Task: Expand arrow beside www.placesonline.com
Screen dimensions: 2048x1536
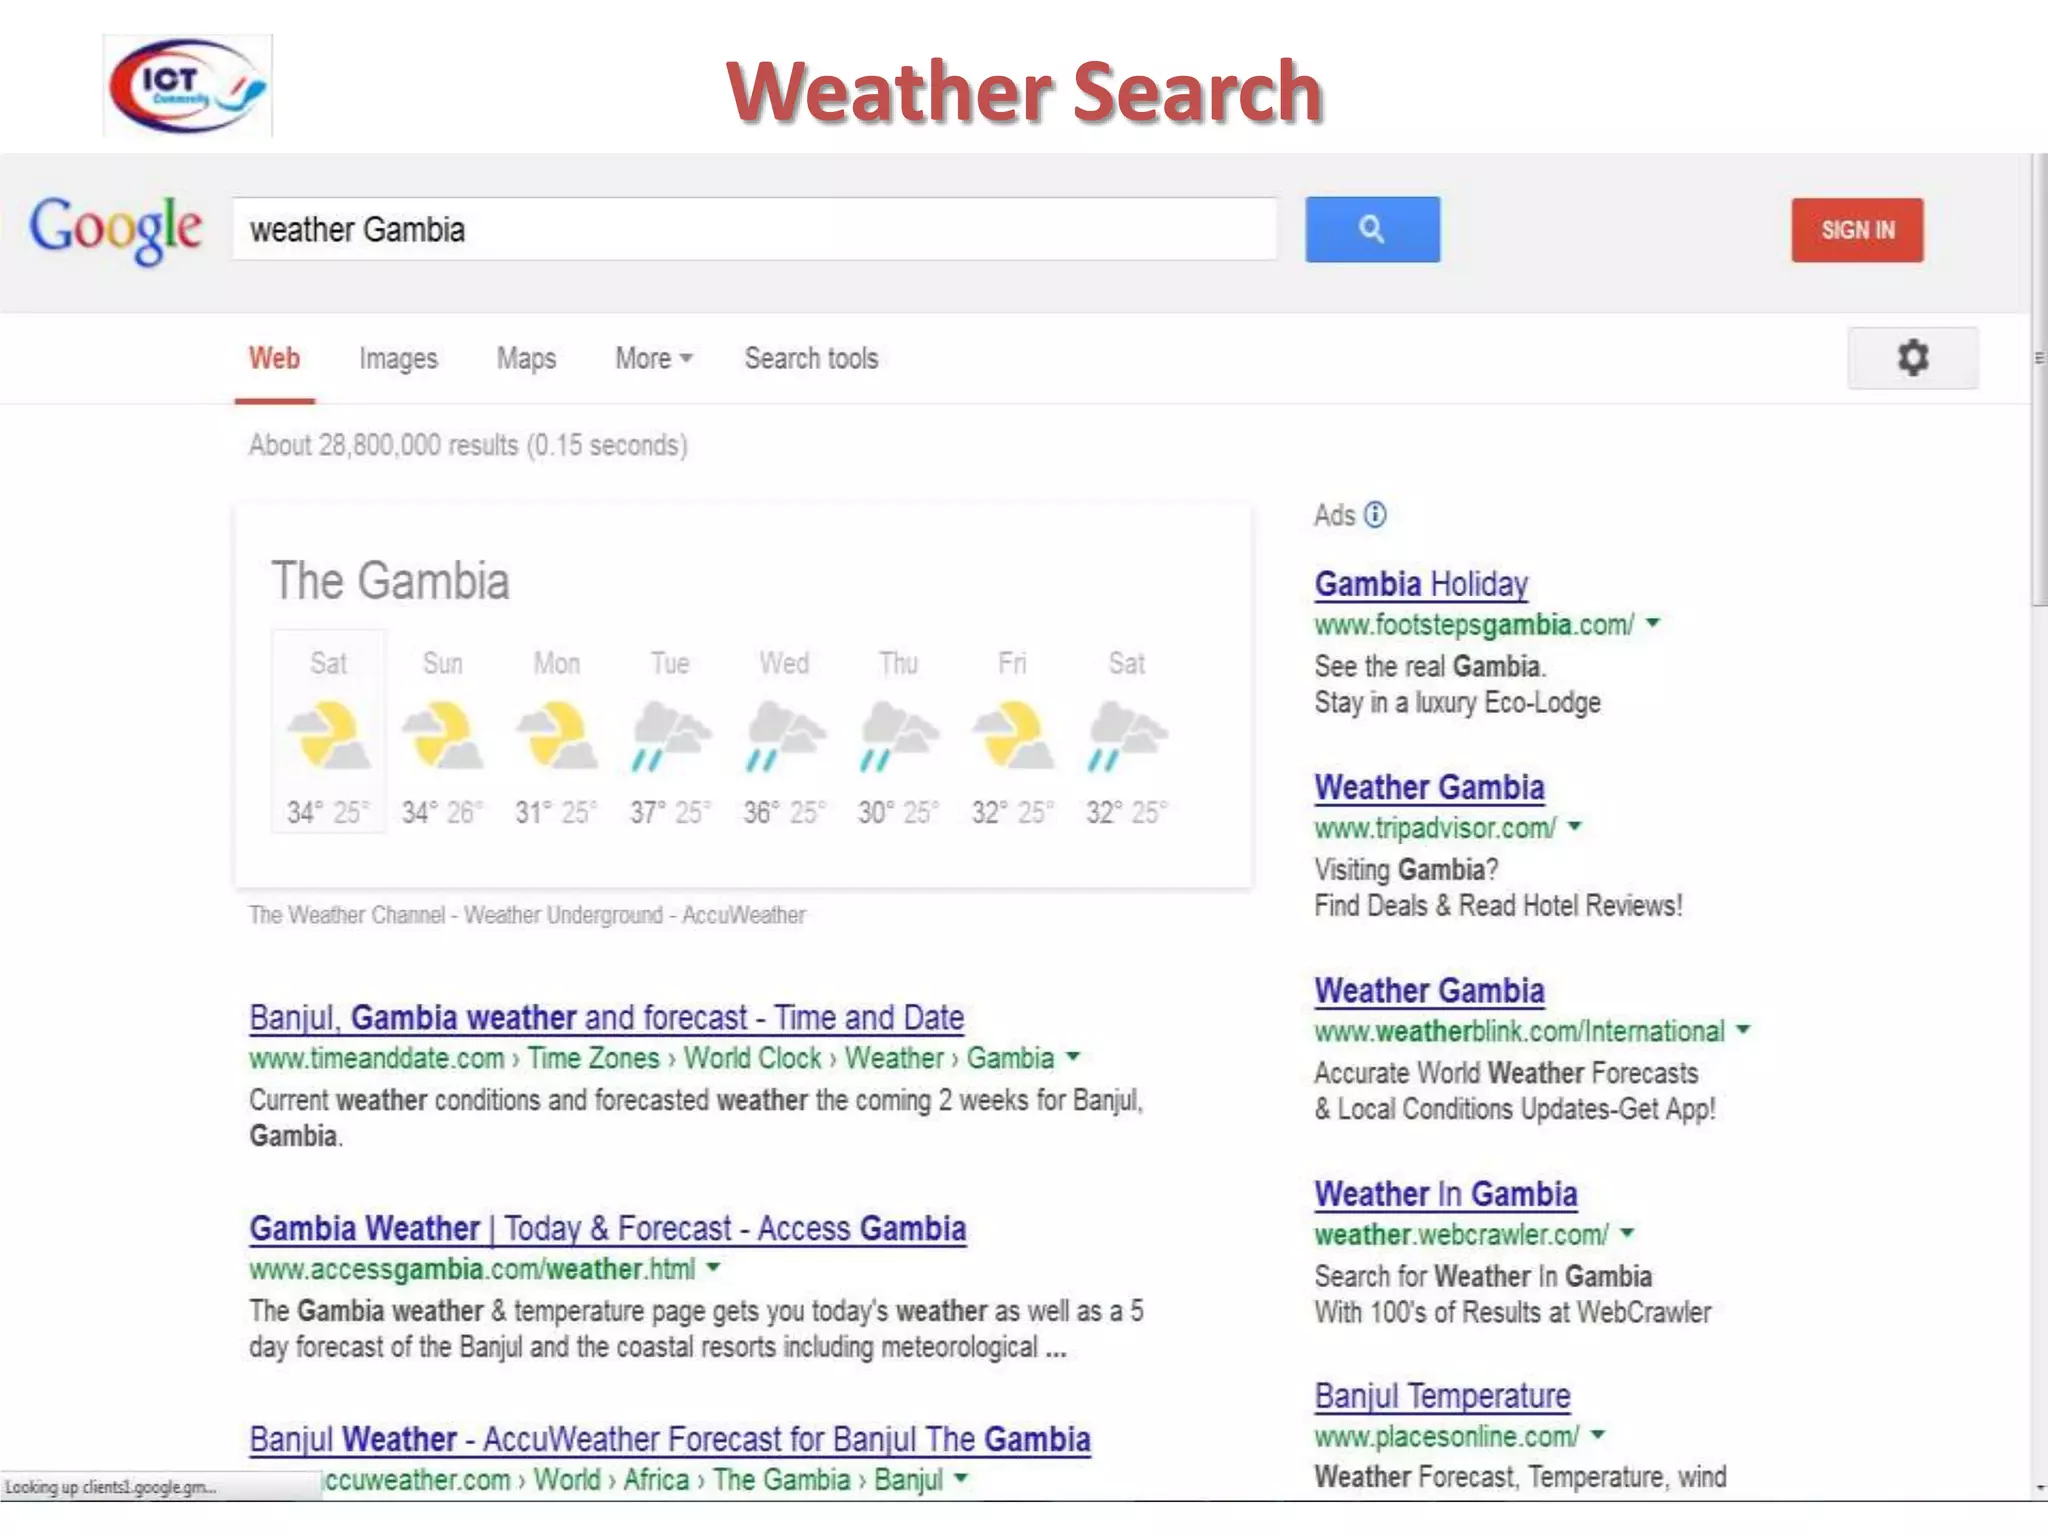Action: [1598, 1434]
